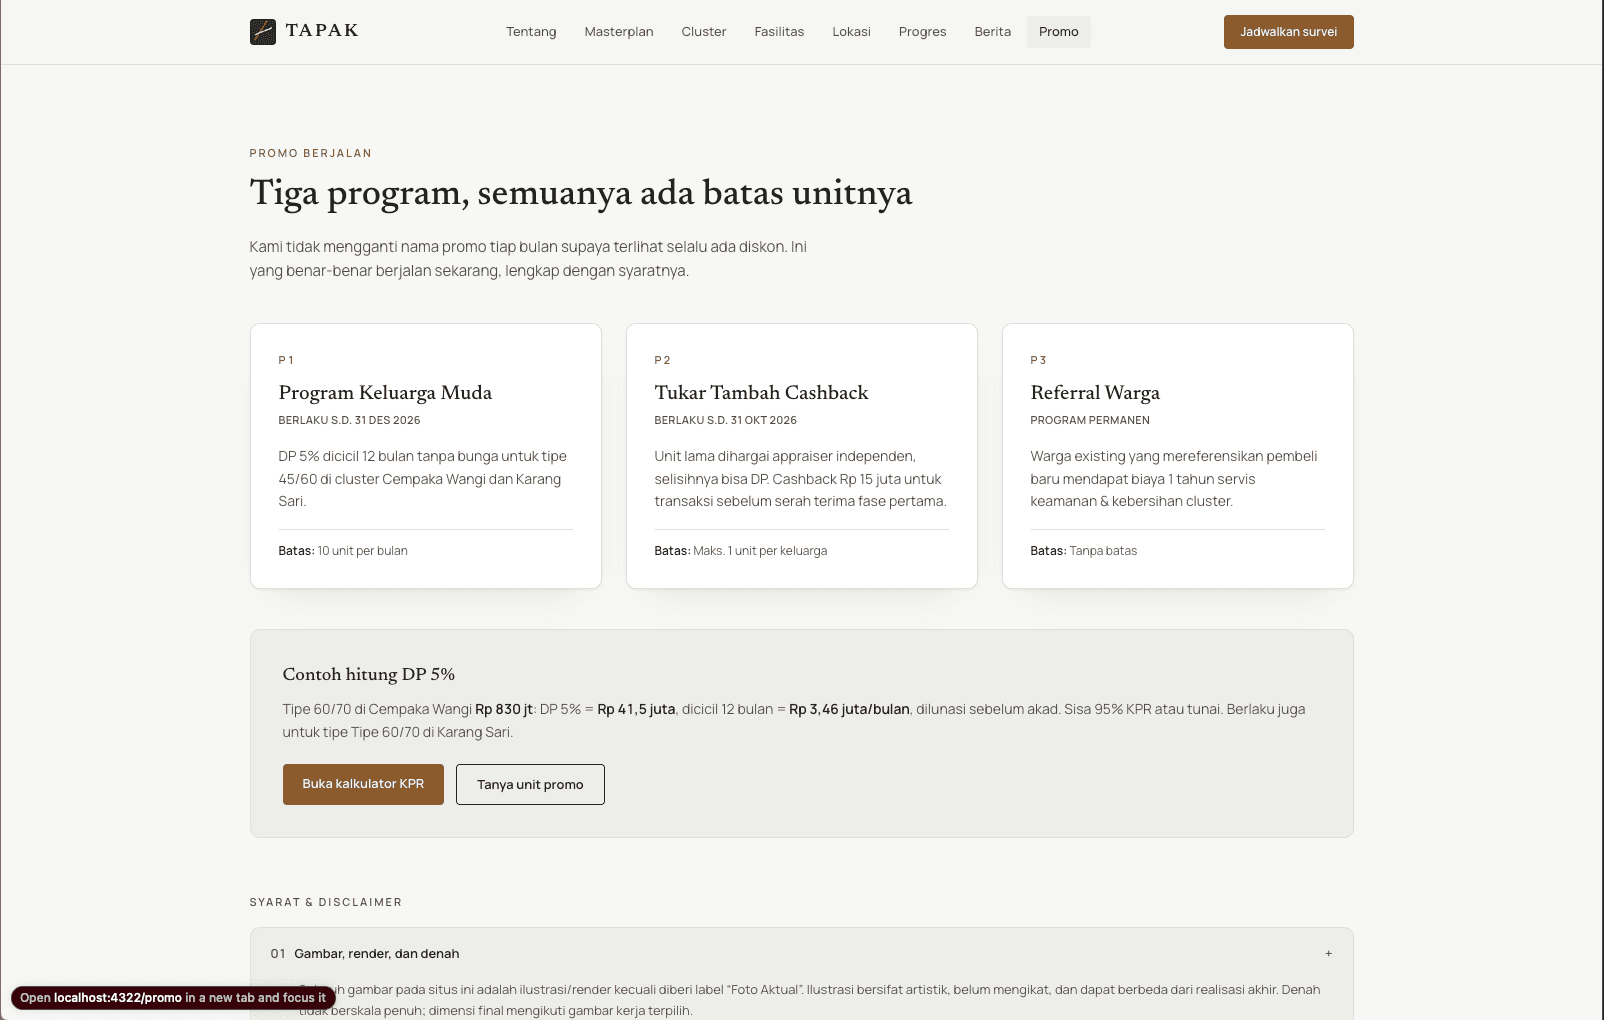Click the P2 label on second card
Screen dimensions: 1604x1020
coord(662,360)
